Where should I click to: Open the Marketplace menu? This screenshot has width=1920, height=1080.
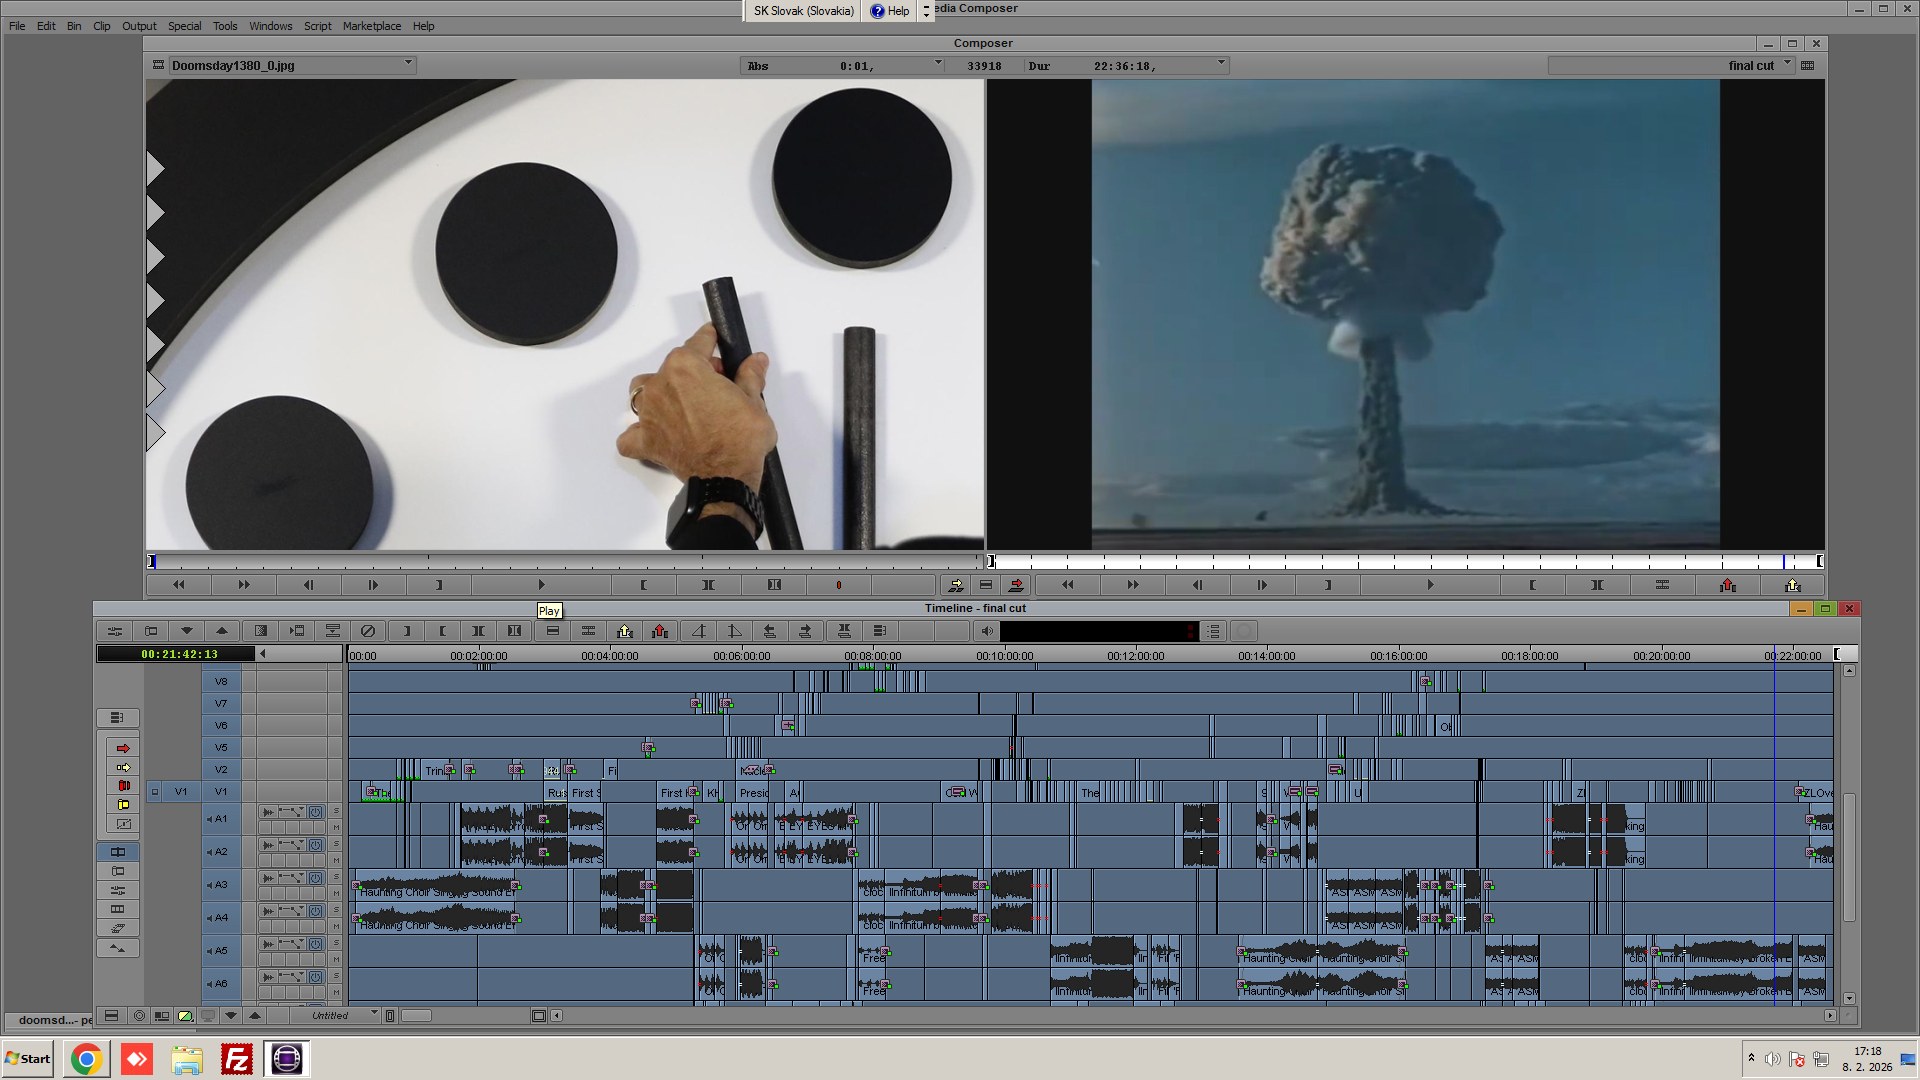(372, 26)
